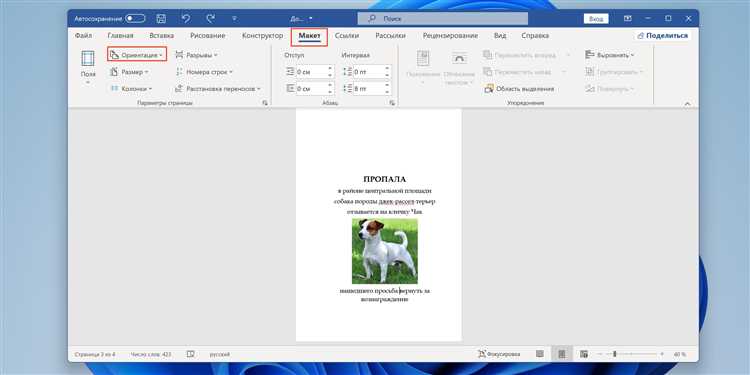Click the Повернуть rotate button
Screen dimensions: 750x375
610,89
